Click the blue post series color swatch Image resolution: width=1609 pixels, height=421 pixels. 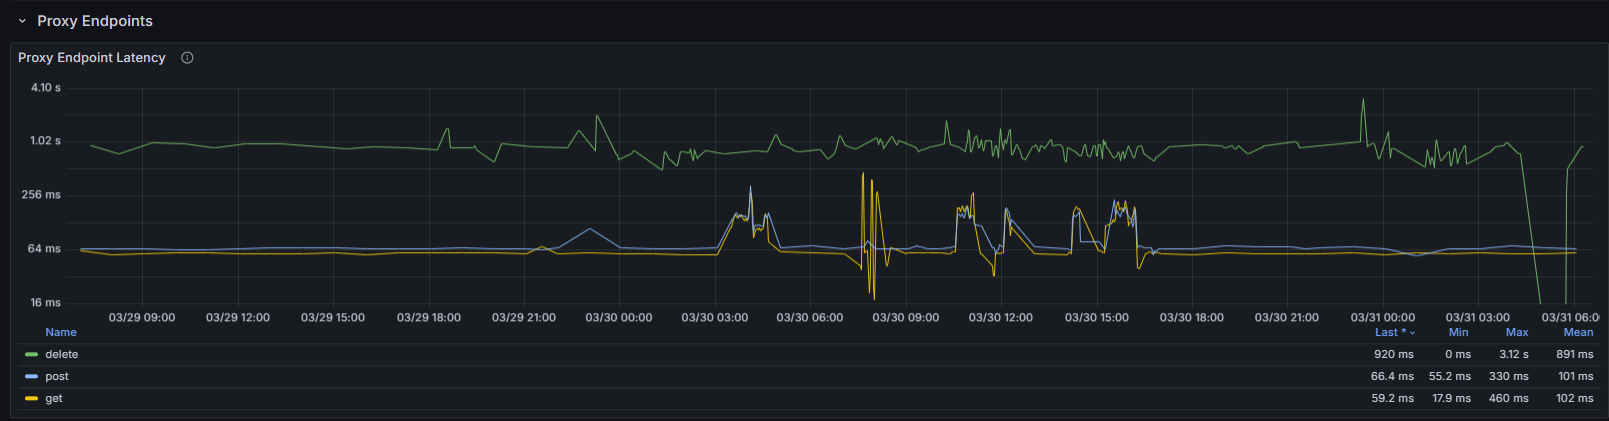pyautogui.click(x=31, y=377)
